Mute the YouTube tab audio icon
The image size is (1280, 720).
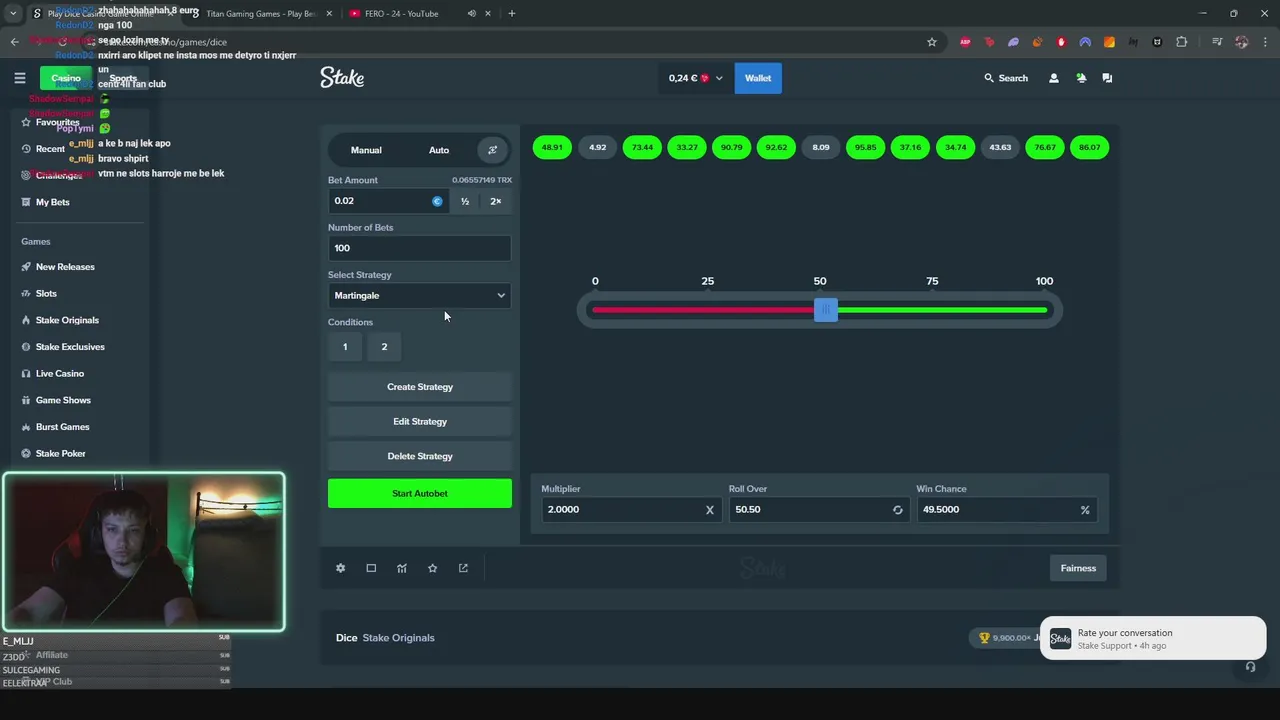coord(472,14)
